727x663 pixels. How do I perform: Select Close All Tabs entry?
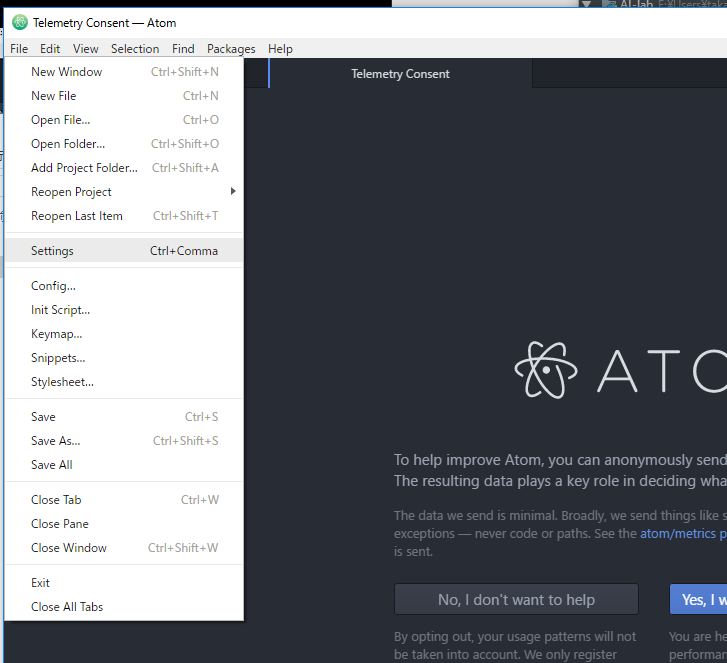point(124,607)
